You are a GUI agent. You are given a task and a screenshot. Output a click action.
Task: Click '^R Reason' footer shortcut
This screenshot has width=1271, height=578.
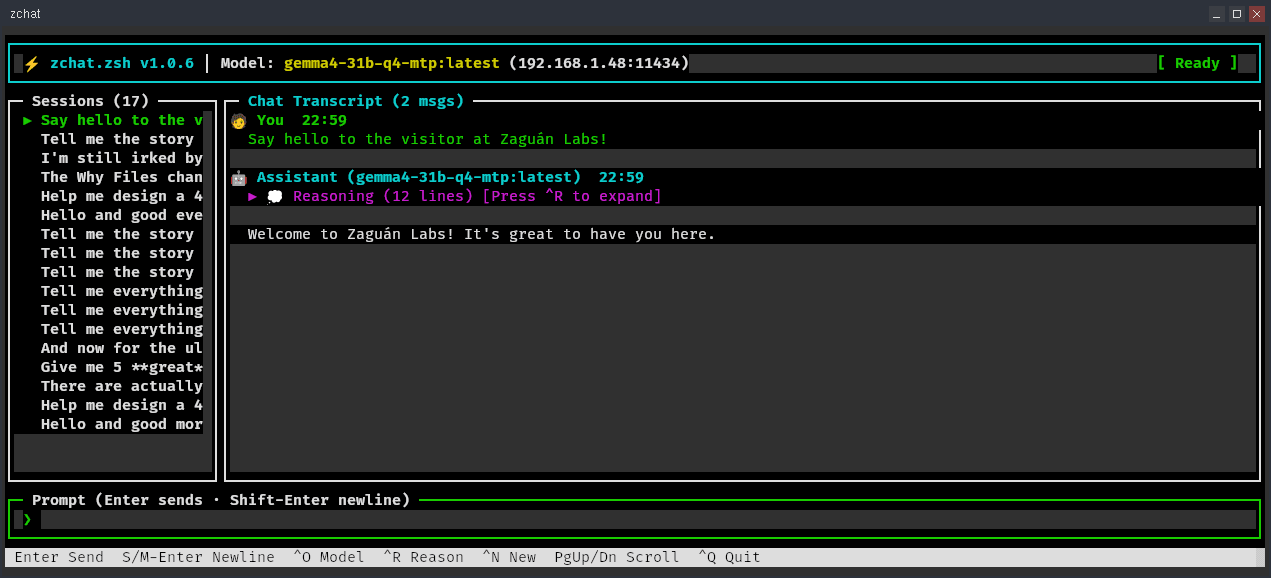click(x=423, y=557)
